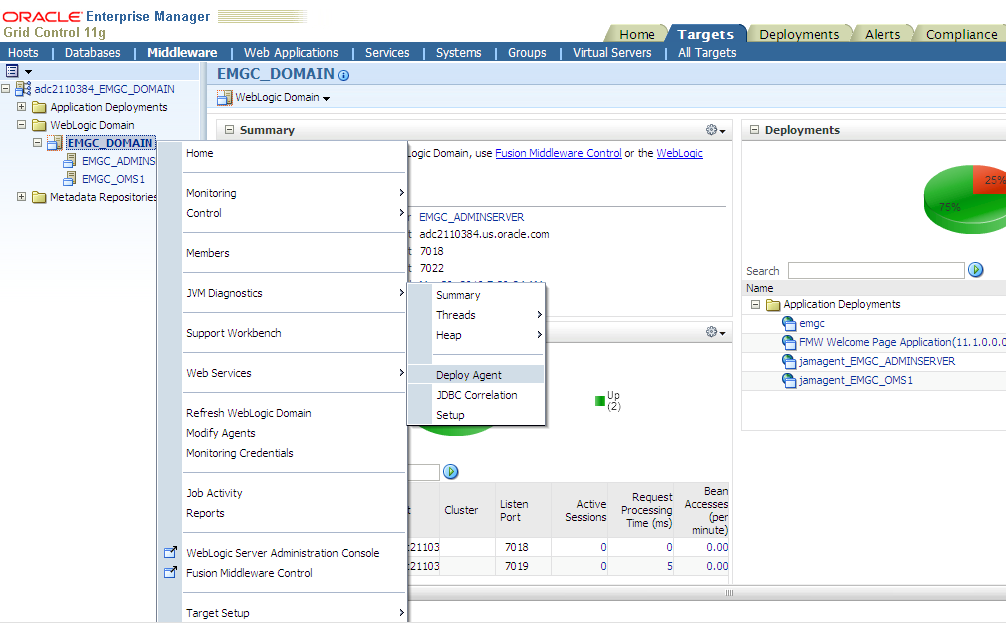The height and width of the screenshot is (623, 1006).
Task: Collapse Application Deployments folder in Deployments list
Action: pos(755,304)
